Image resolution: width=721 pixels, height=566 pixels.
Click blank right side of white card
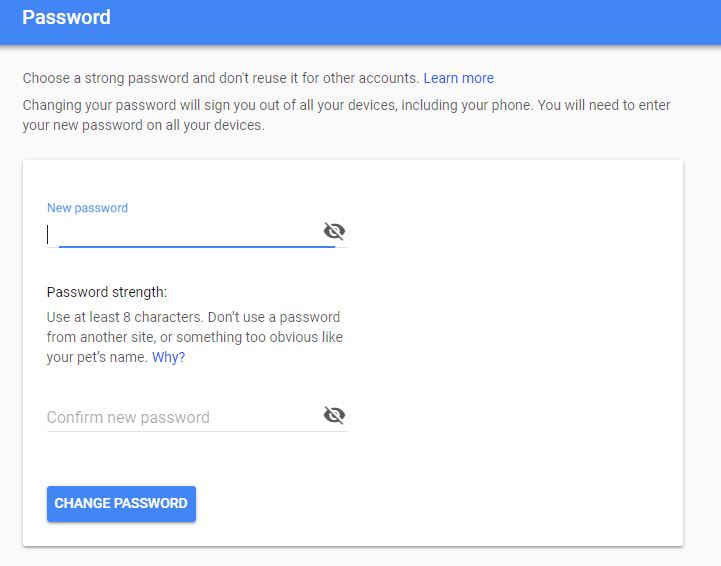coord(520,350)
